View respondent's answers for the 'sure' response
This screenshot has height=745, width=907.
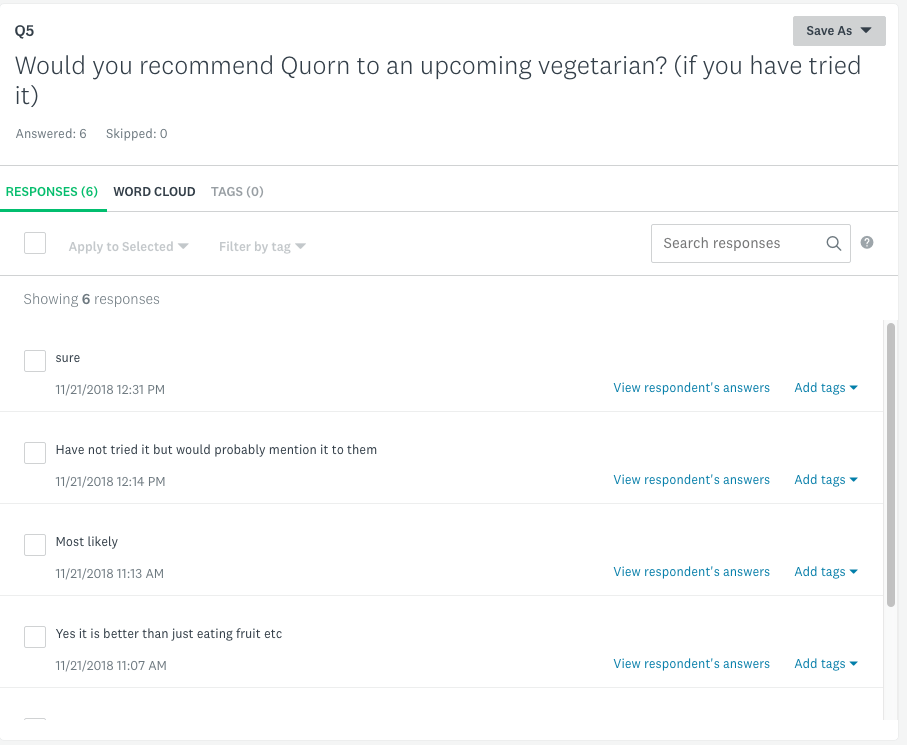pyautogui.click(x=691, y=387)
